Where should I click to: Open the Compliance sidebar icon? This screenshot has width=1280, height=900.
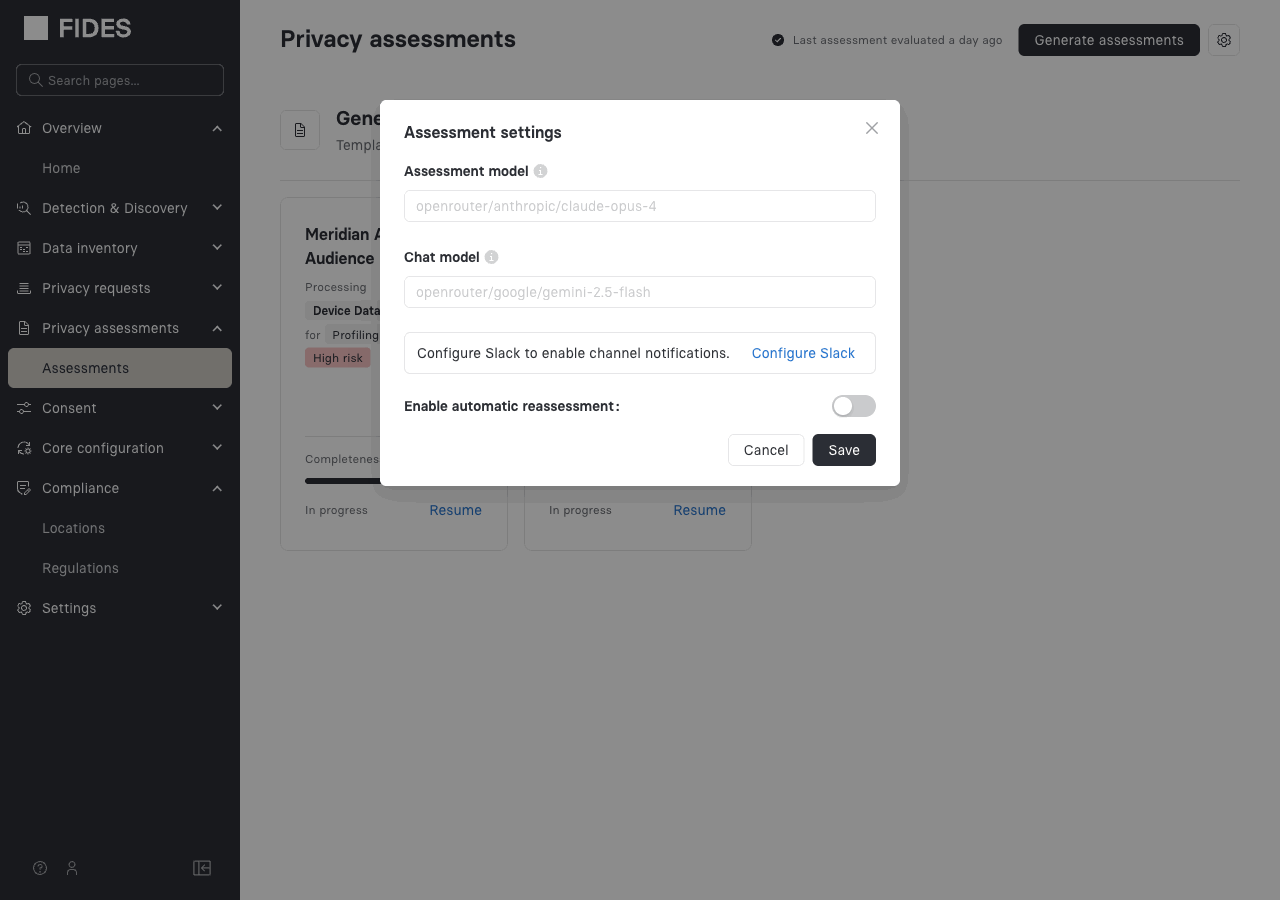coord(24,488)
